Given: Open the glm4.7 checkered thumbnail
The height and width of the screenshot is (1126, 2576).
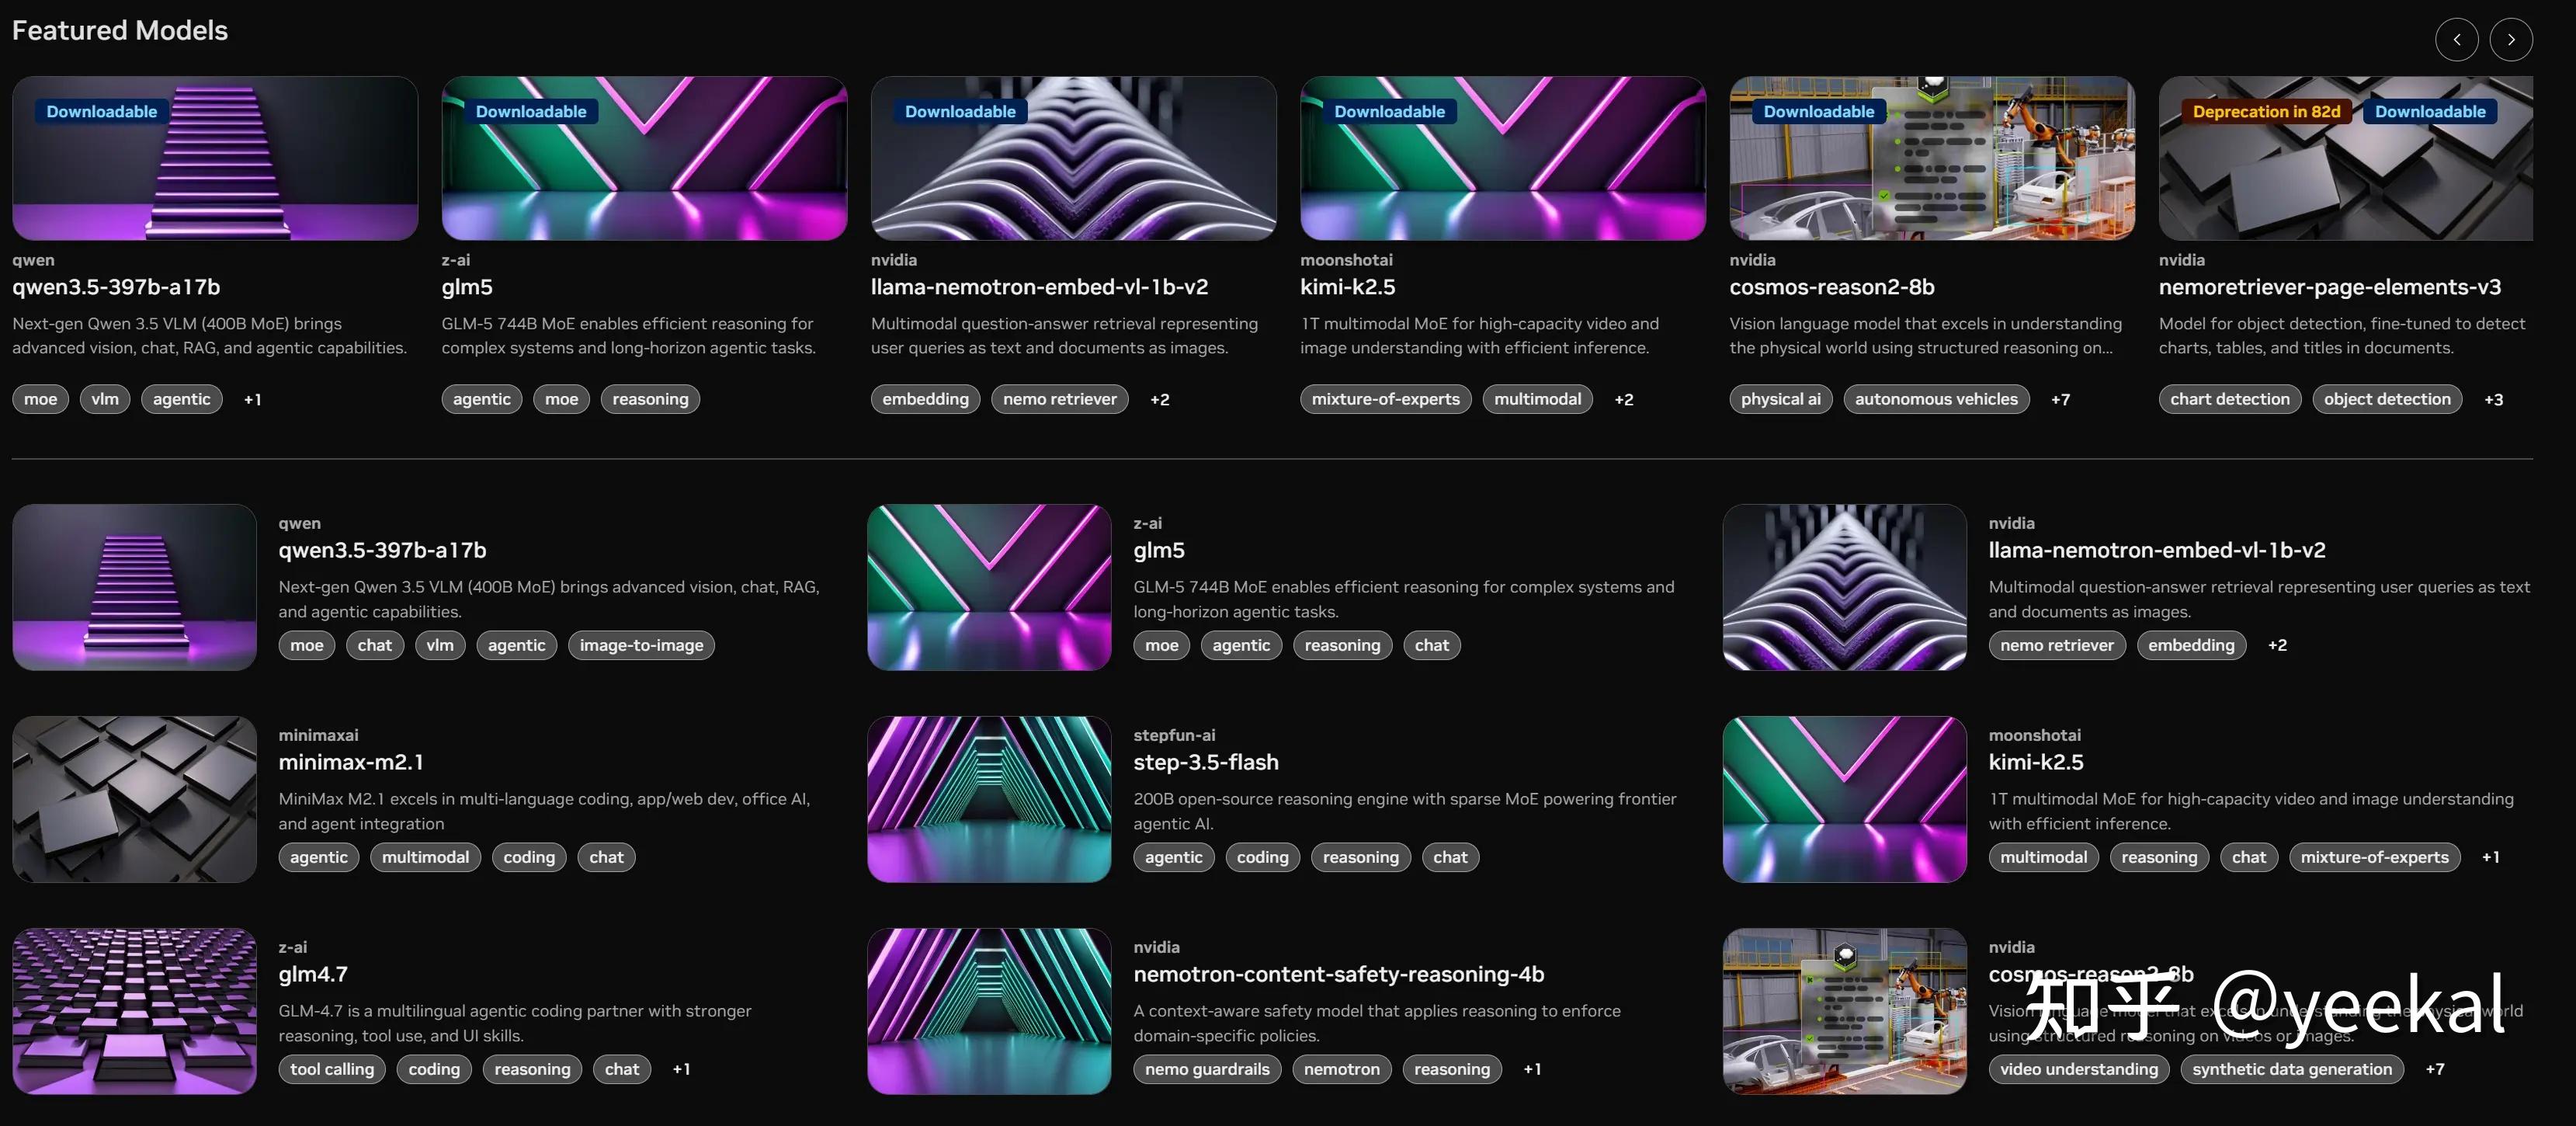Looking at the screenshot, I should (134, 1011).
